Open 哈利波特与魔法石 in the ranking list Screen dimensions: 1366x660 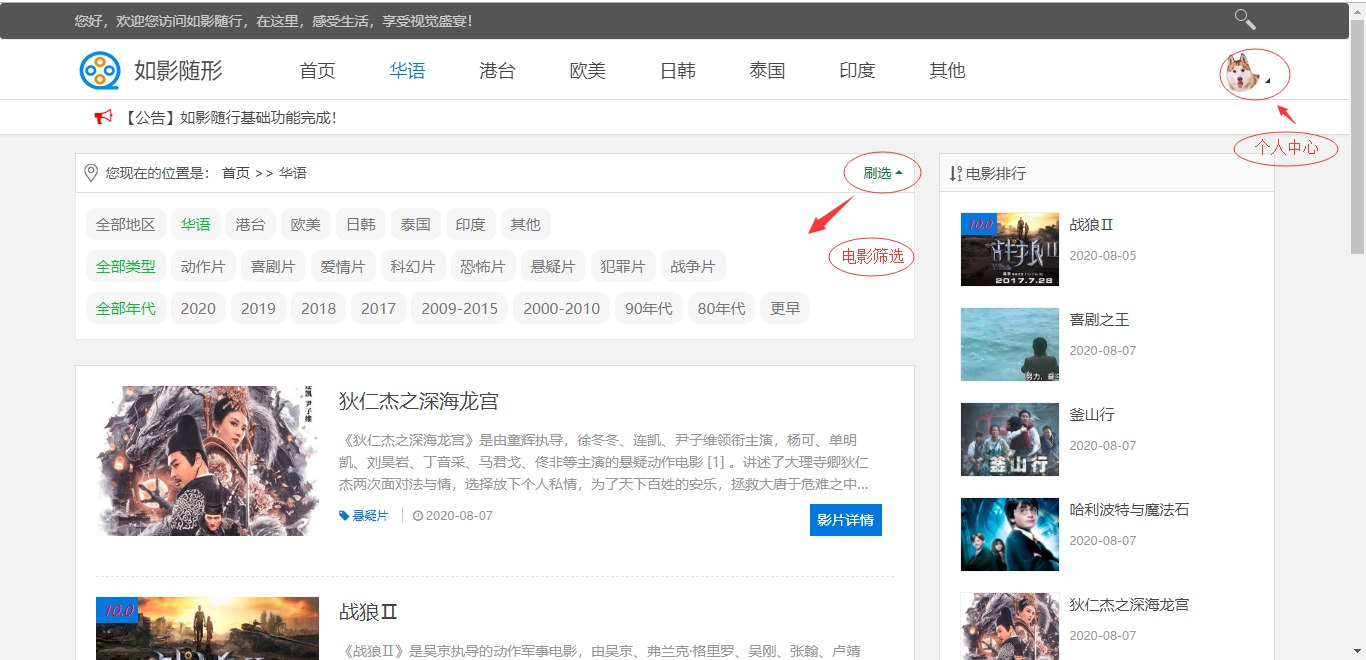[1130, 510]
